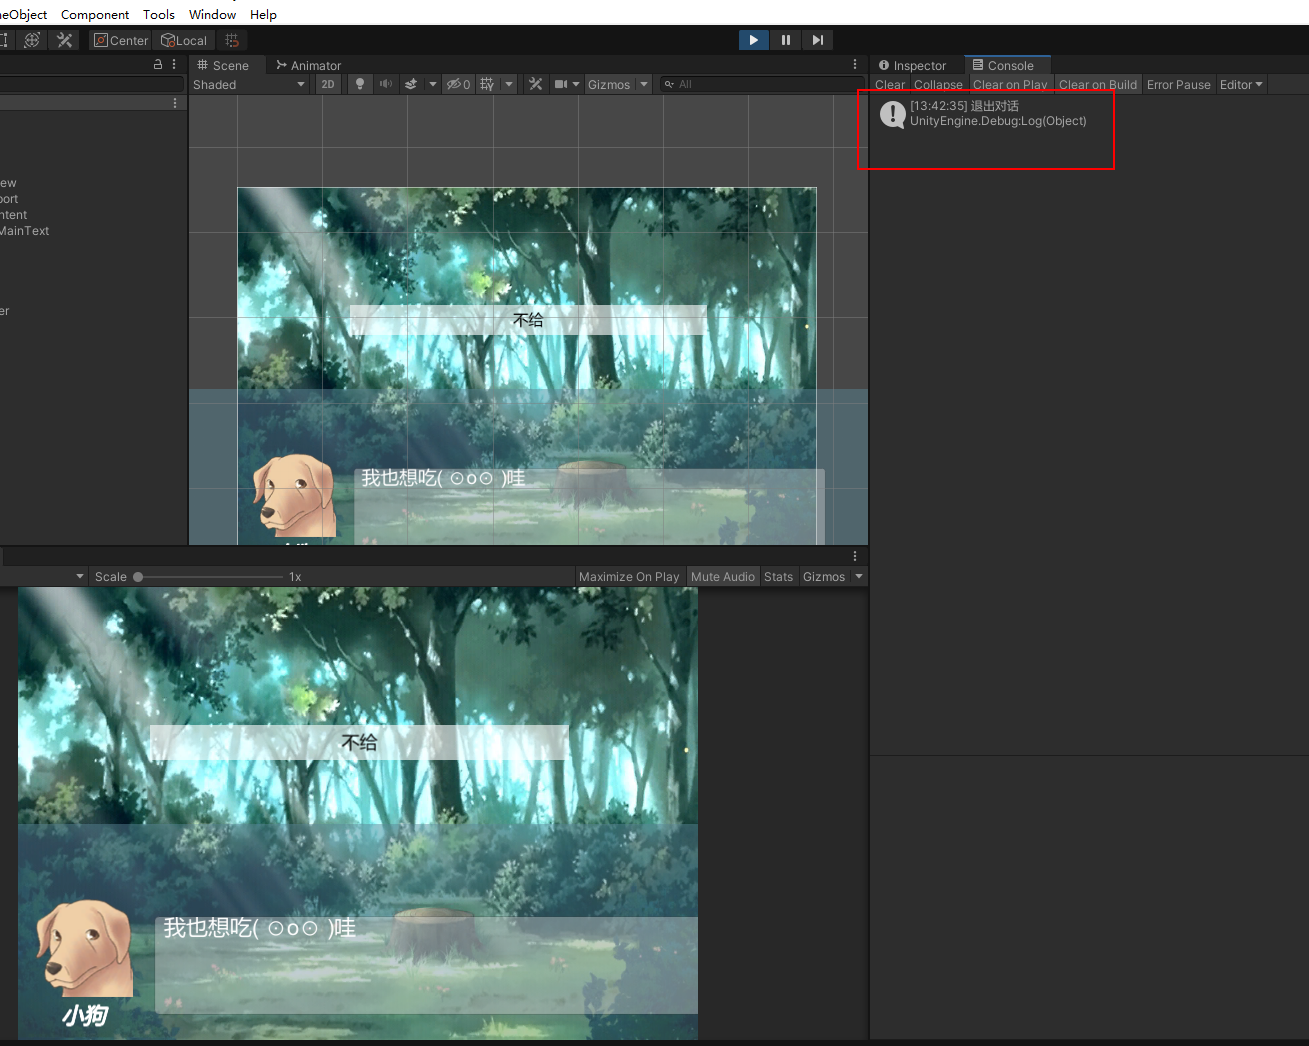Open component editor tools icon in Scene toolbar
1309x1046 pixels.
point(536,85)
